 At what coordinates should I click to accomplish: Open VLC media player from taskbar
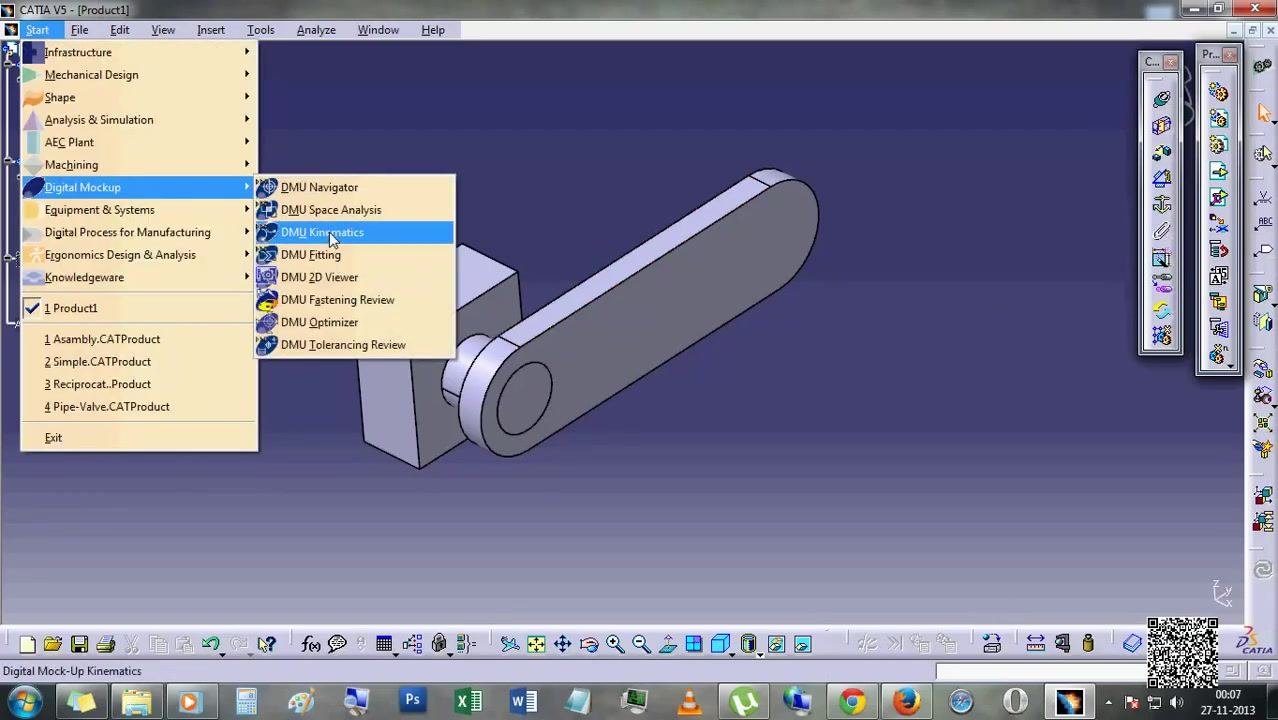[689, 701]
